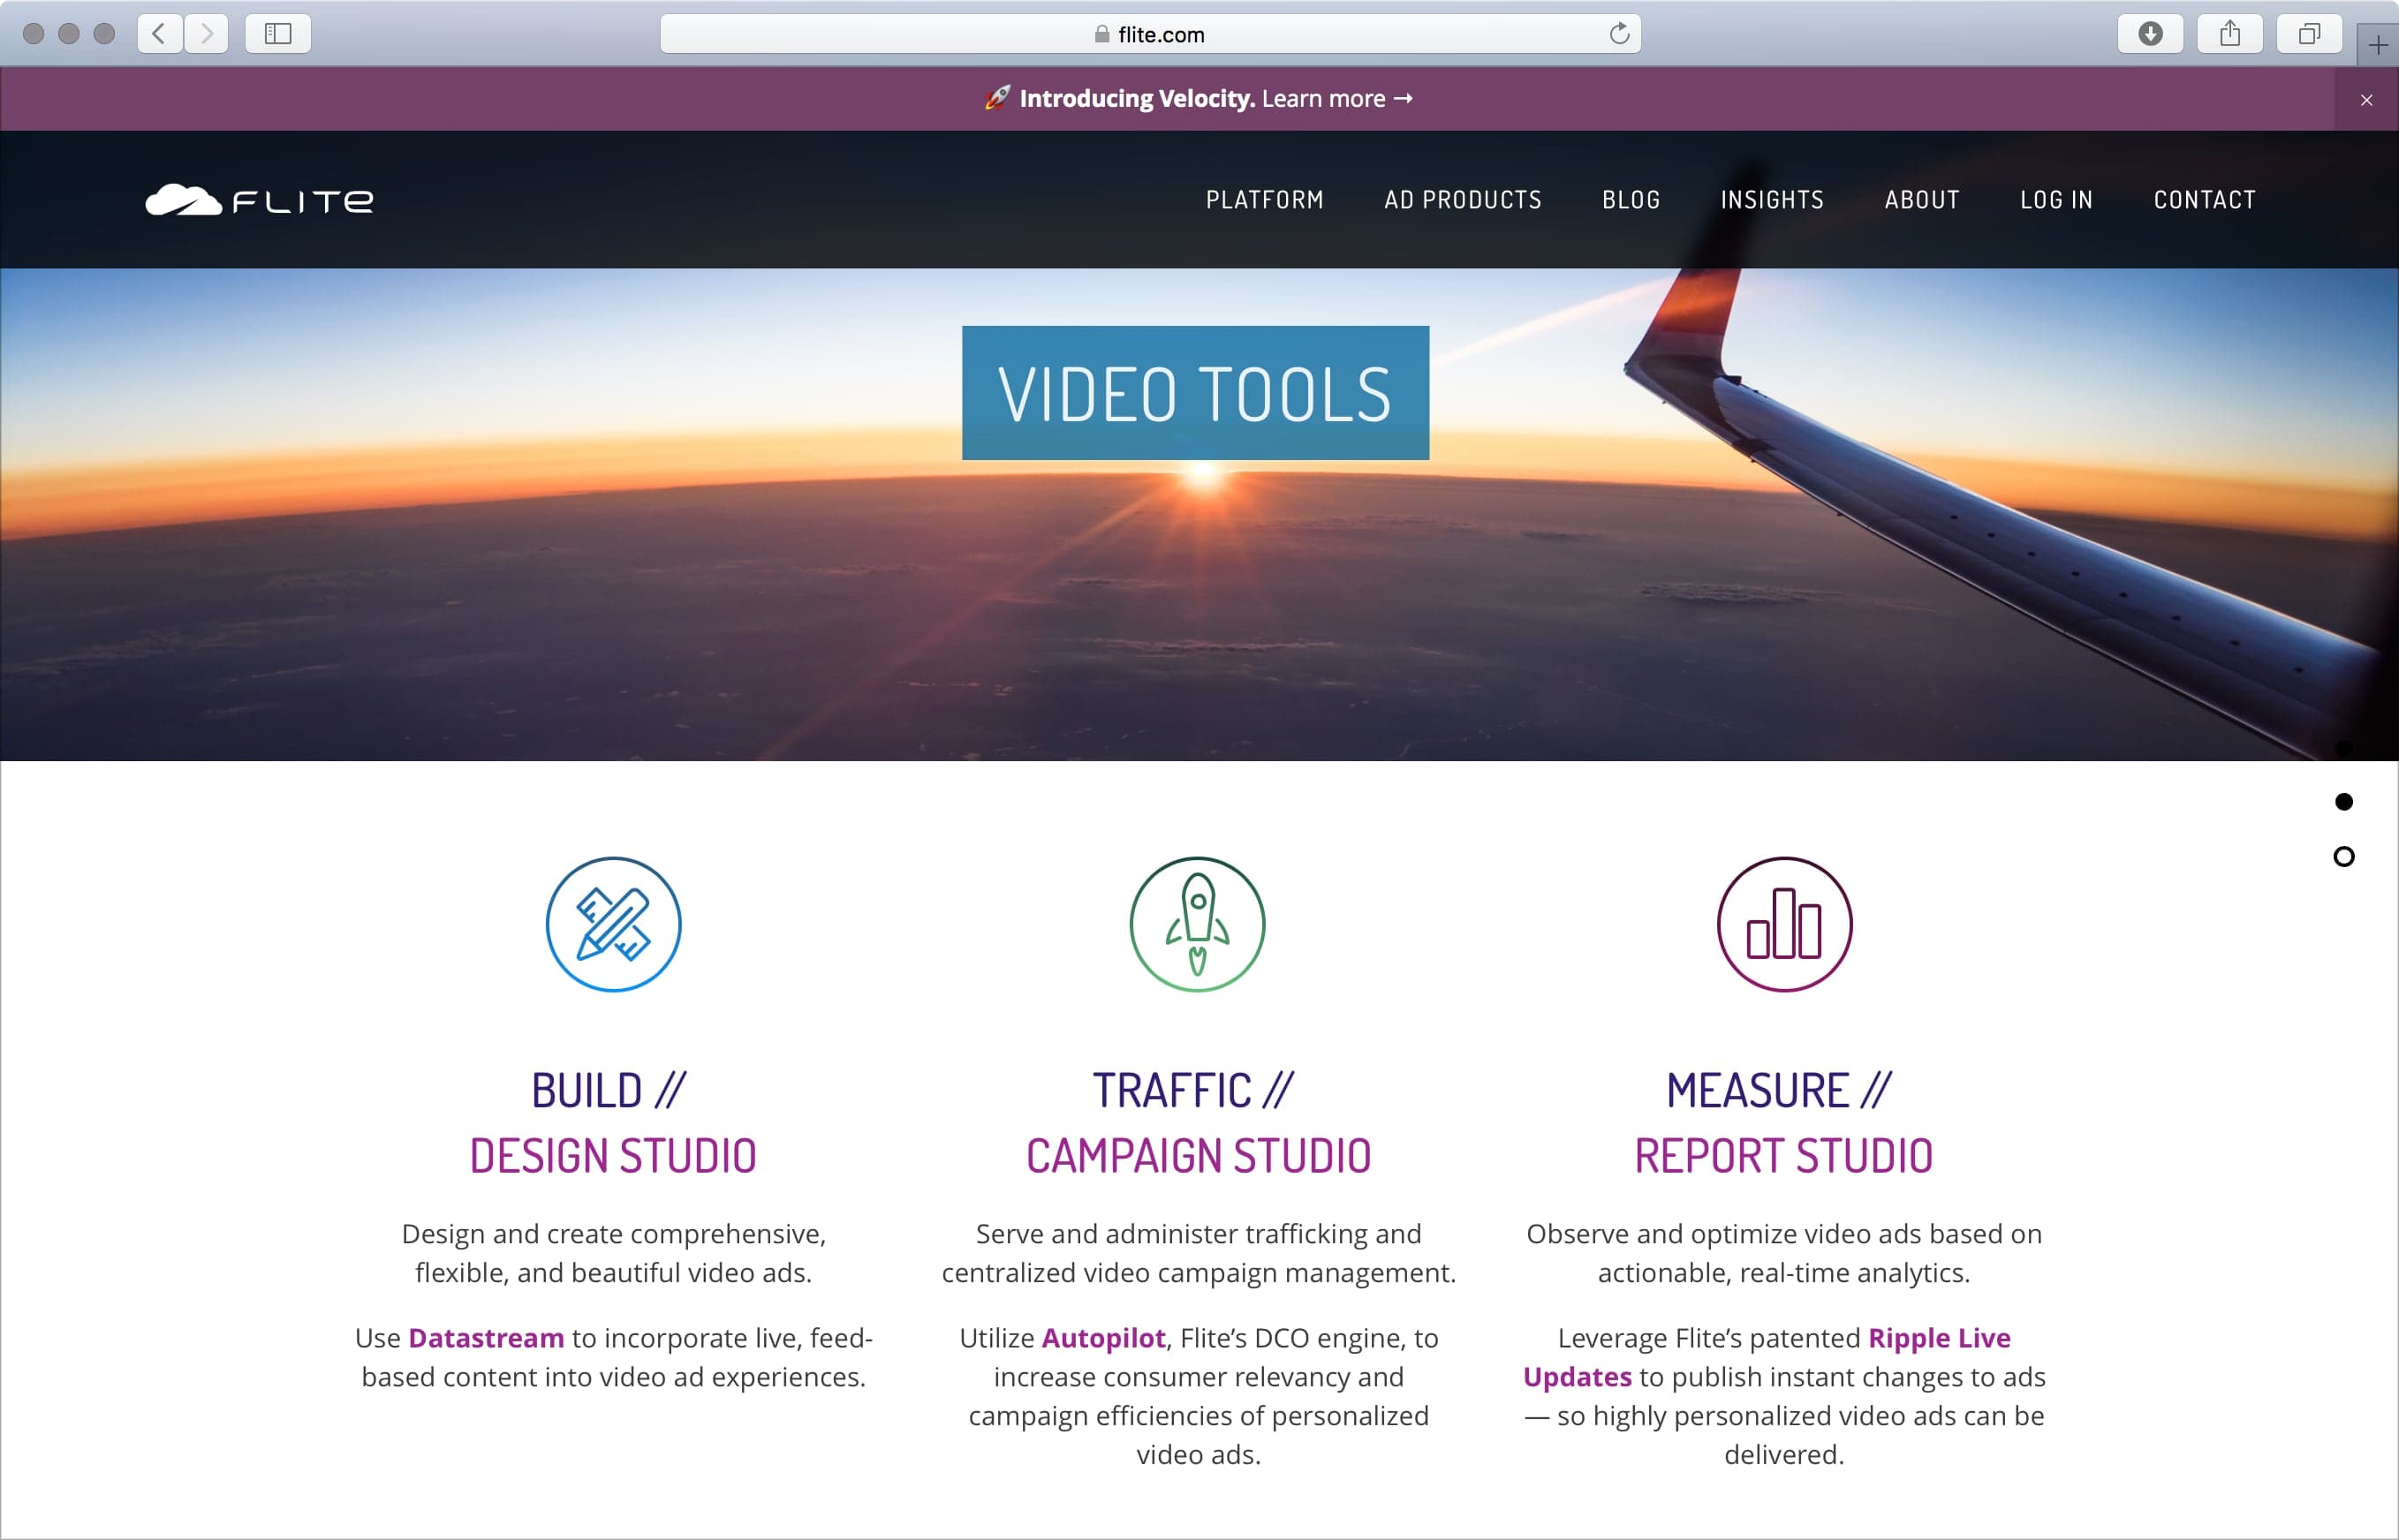The image size is (2399, 1540).
Task: Go to the Insights section
Action: click(x=1772, y=200)
